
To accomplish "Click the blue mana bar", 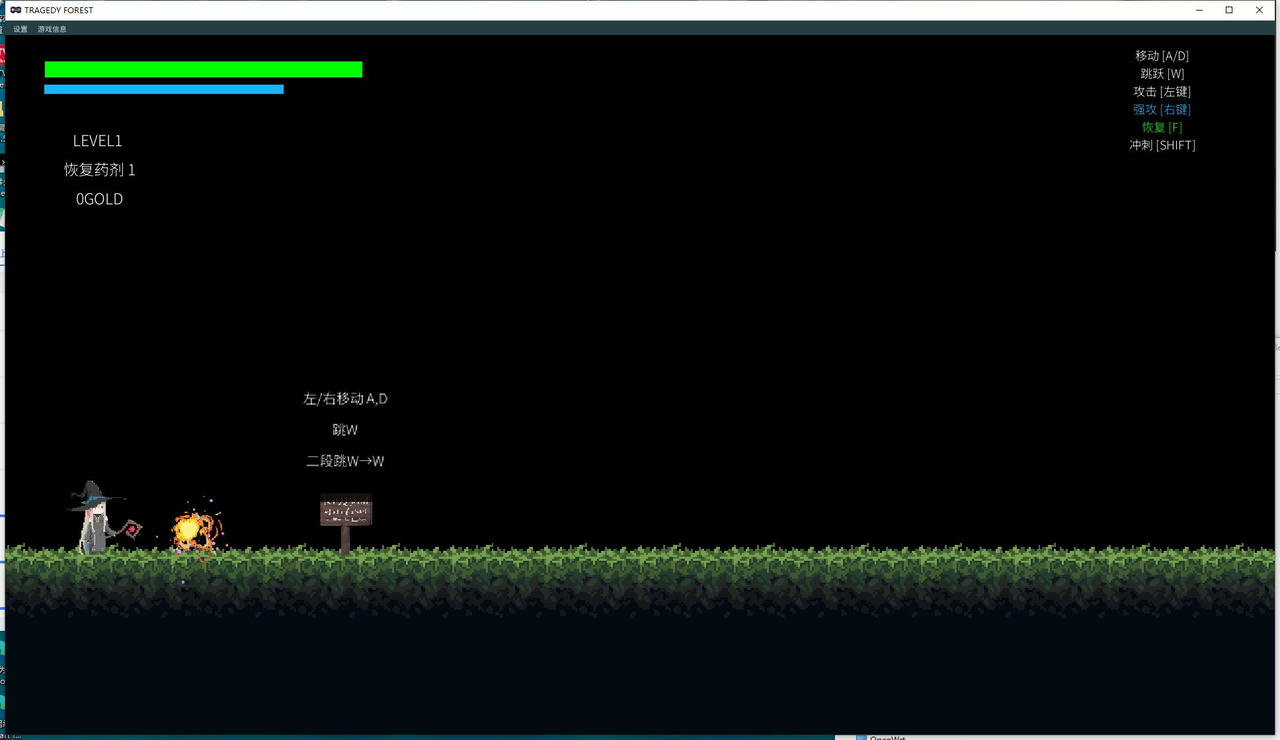I will tap(164, 89).
